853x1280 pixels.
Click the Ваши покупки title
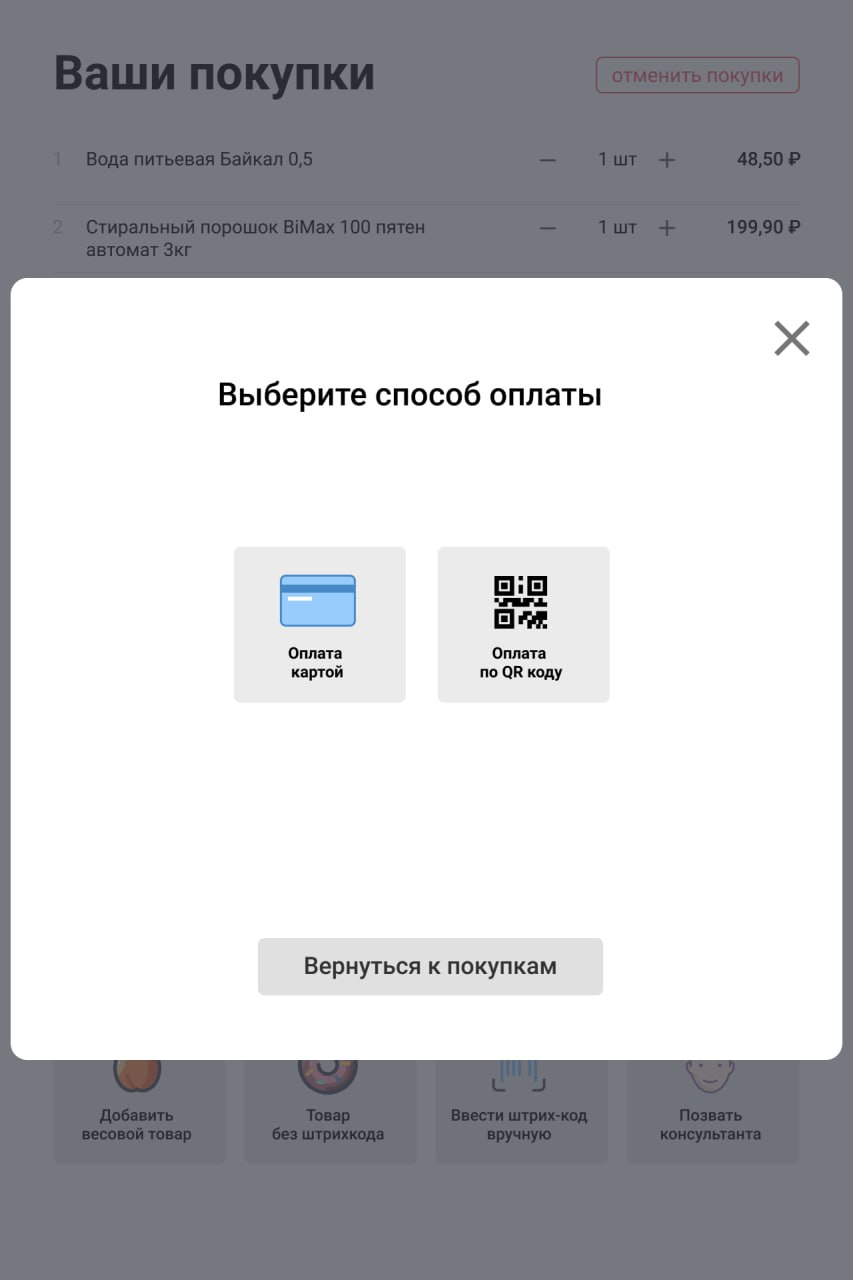[214, 74]
